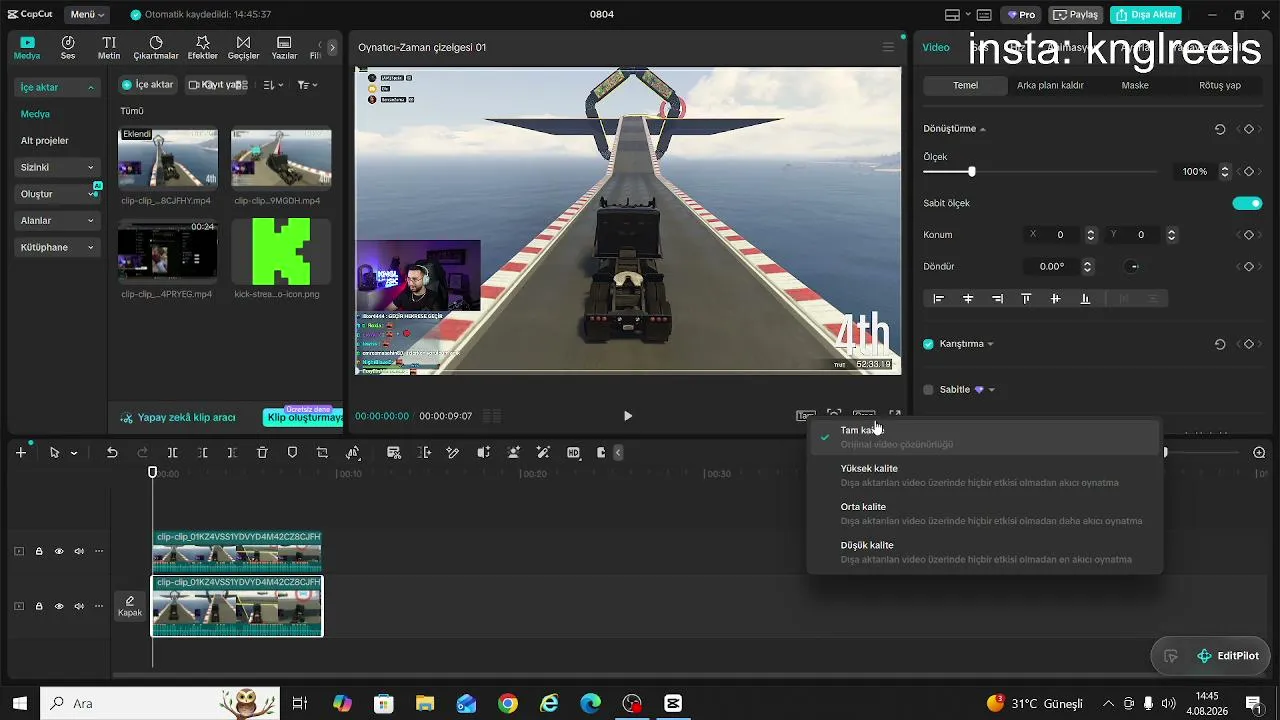Click the mirror flip icon
This screenshot has width=1280, height=720.
click(353, 453)
